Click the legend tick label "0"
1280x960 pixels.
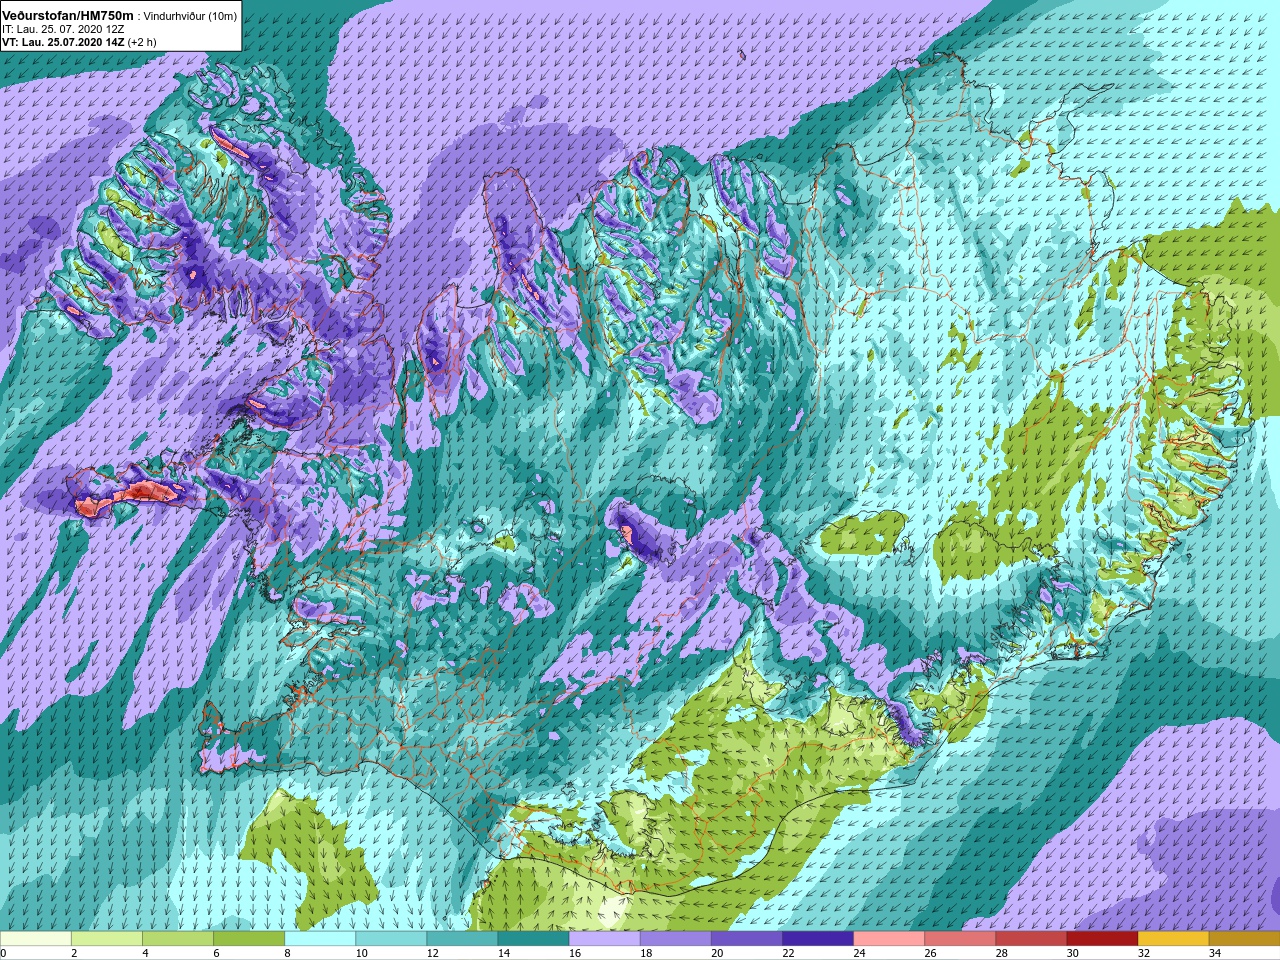point(3,953)
